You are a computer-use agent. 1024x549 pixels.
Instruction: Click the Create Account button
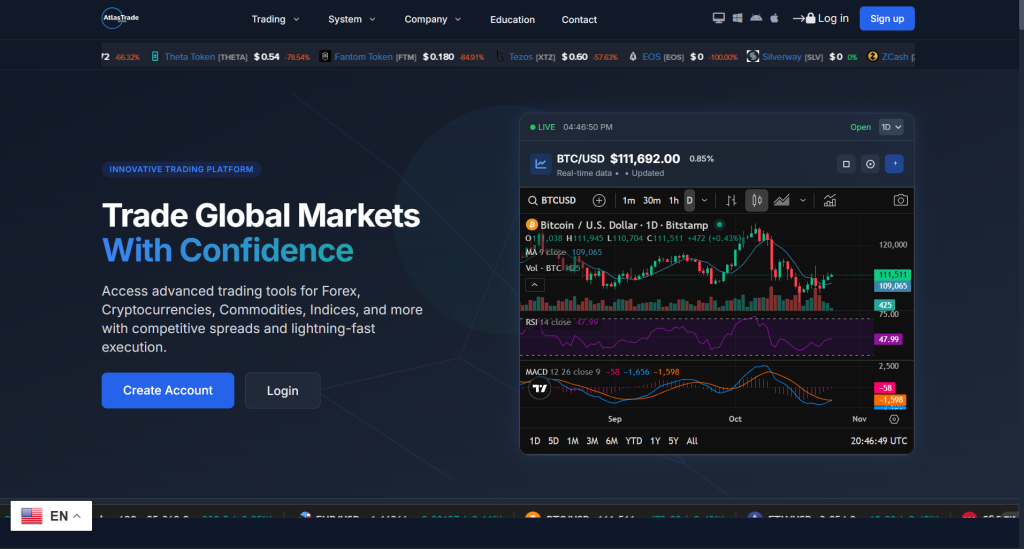(x=168, y=390)
